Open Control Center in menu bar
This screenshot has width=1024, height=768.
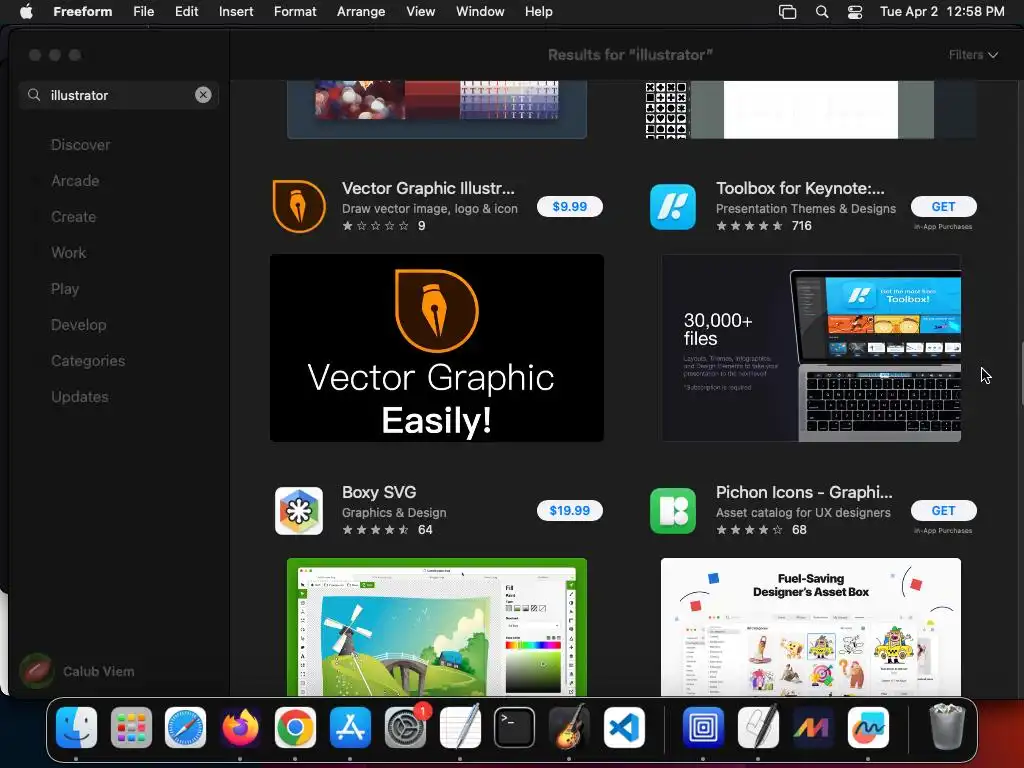[855, 12]
